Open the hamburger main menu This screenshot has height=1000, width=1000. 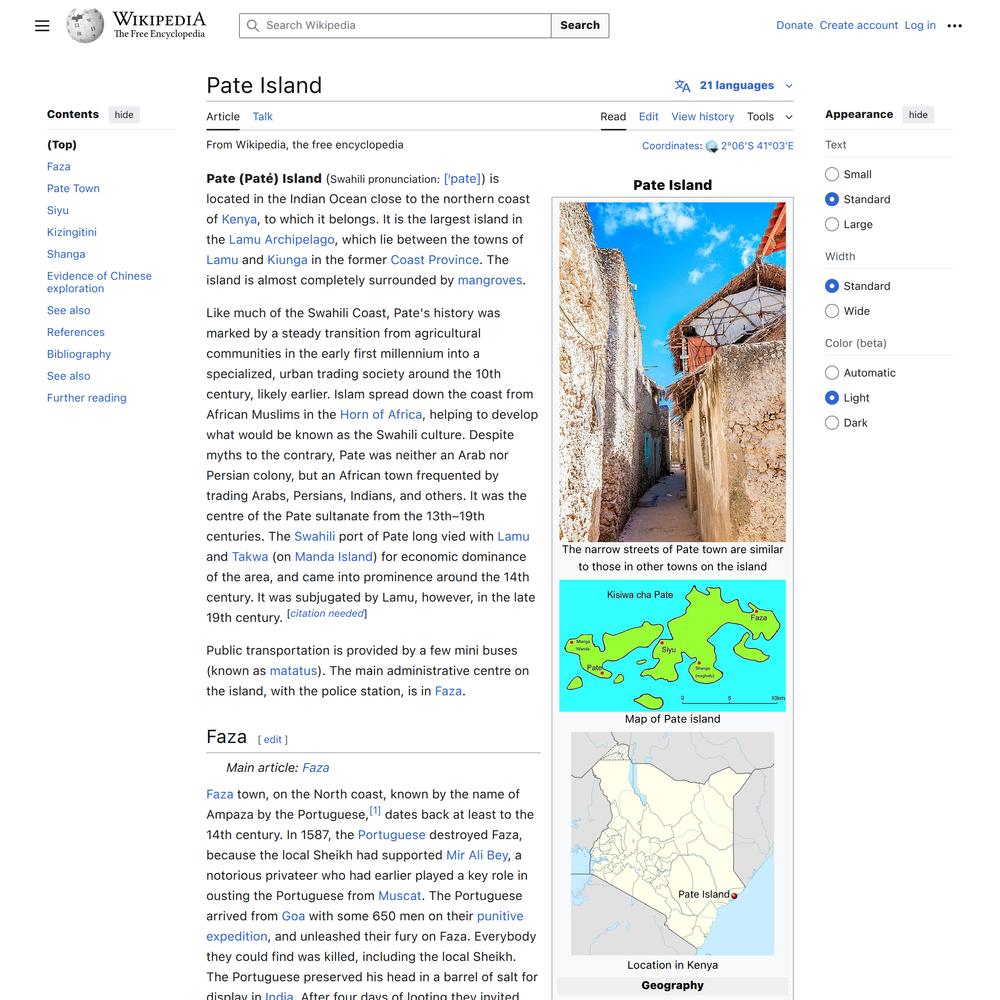42,26
